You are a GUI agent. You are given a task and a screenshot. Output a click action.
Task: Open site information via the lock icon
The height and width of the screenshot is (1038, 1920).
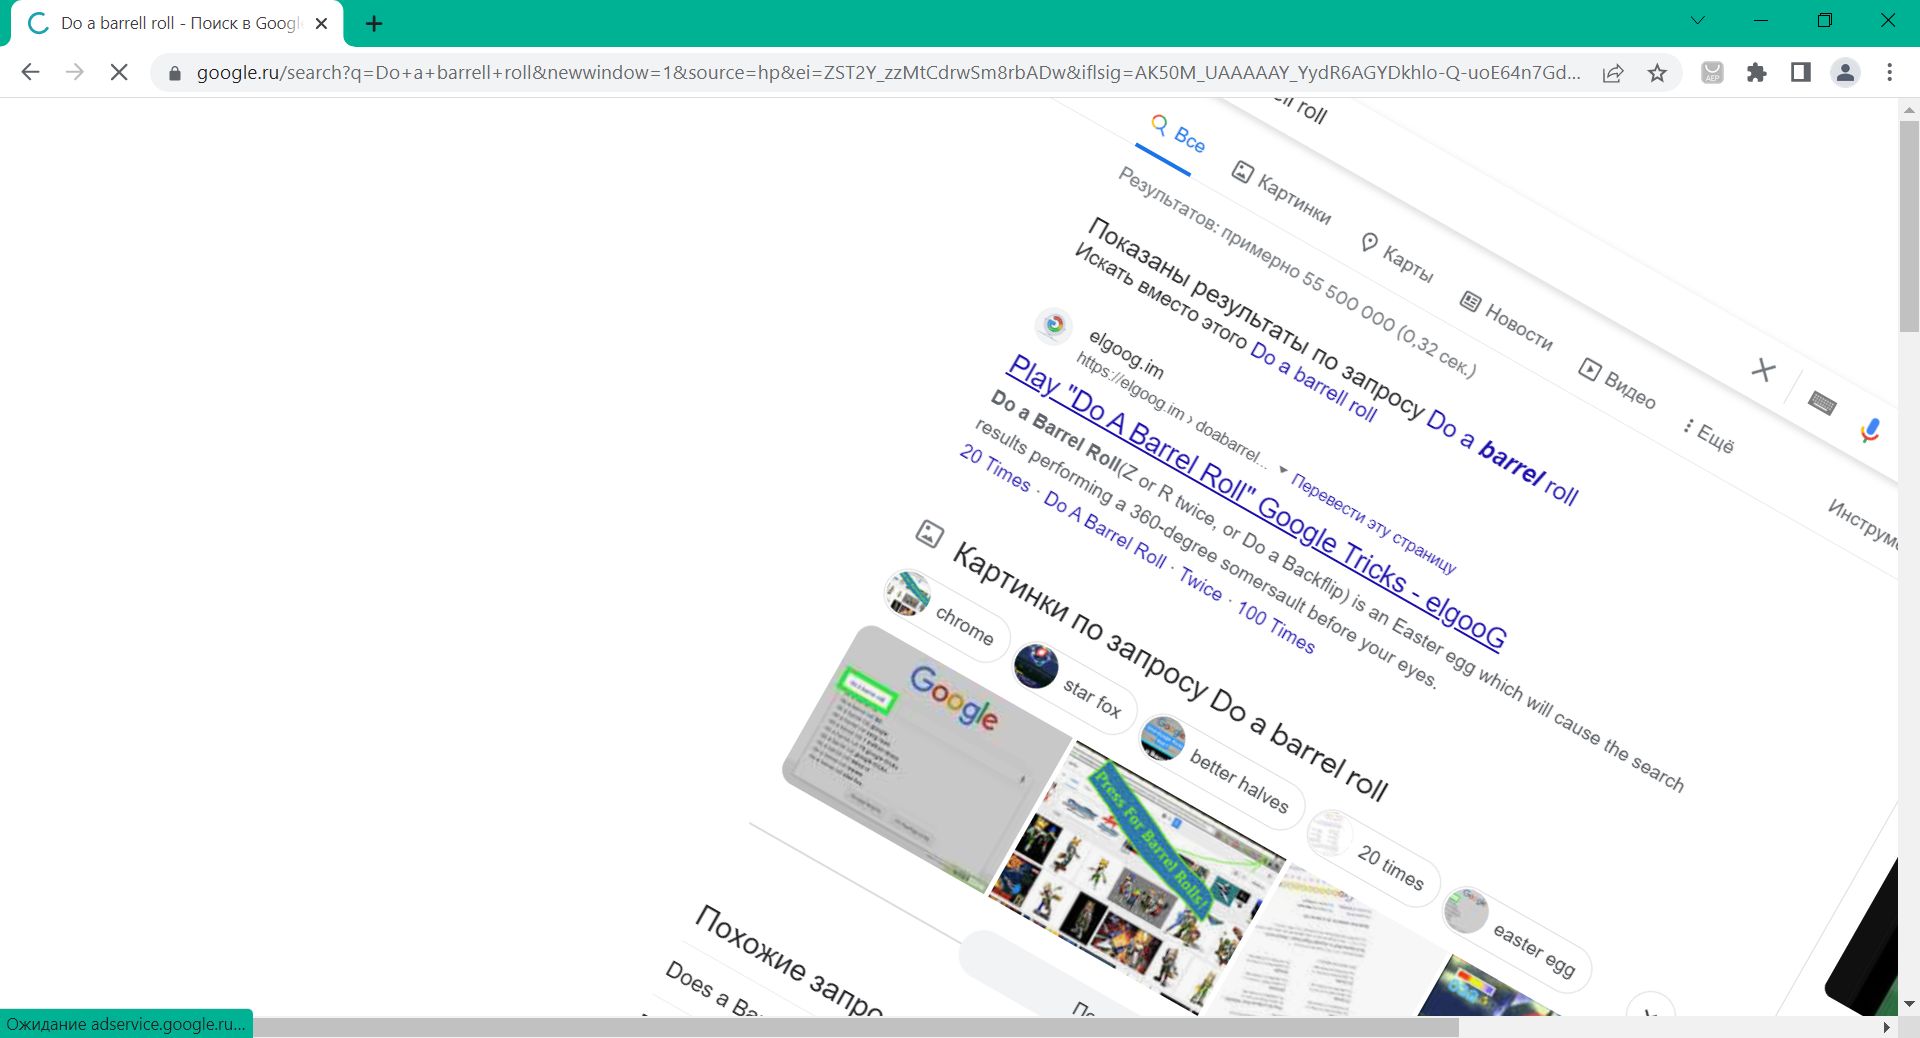coord(174,73)
